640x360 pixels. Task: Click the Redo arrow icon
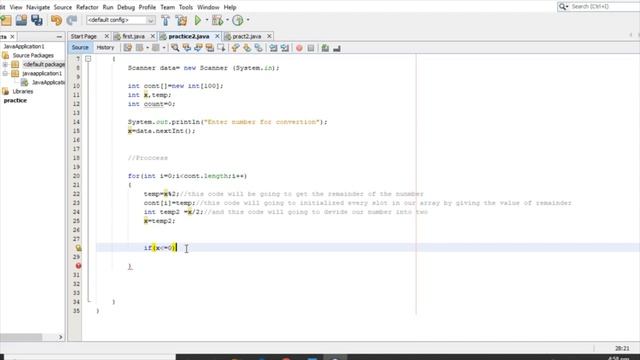coord(72,20)
